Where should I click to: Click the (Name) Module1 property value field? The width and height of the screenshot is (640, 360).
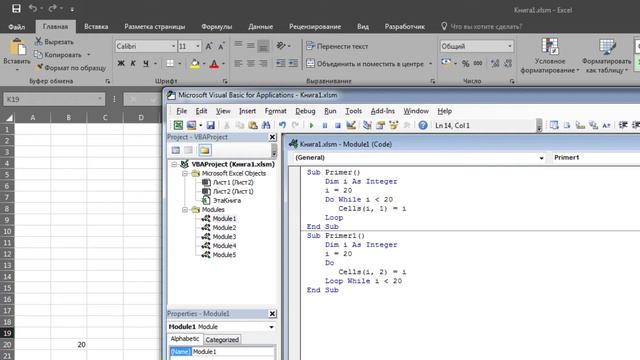click(x=233, y=351)
